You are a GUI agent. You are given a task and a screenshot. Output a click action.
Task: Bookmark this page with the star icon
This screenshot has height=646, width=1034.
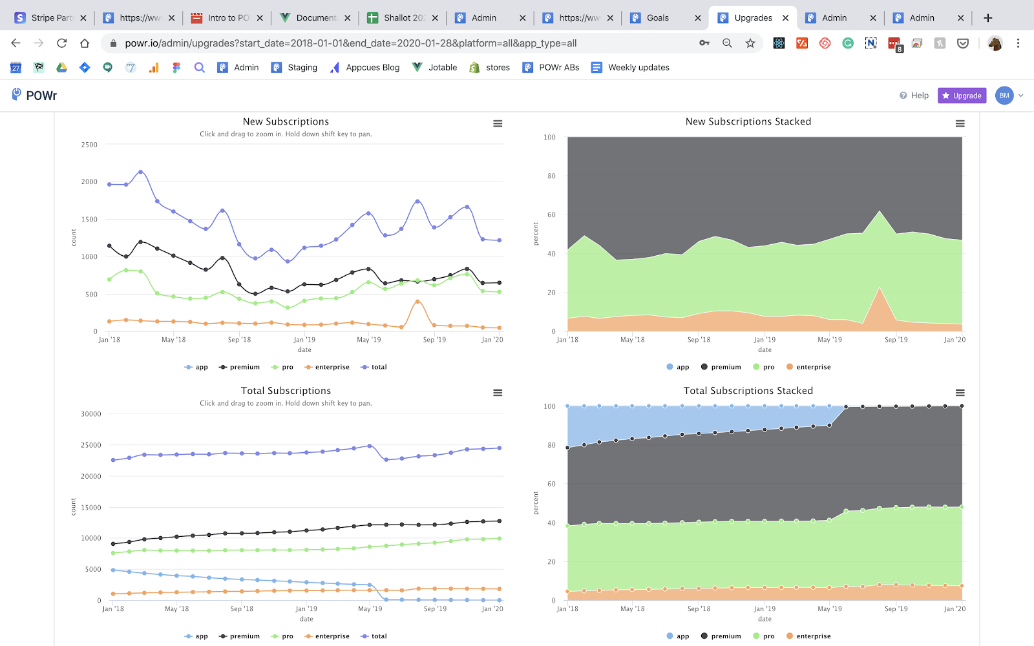750,43
